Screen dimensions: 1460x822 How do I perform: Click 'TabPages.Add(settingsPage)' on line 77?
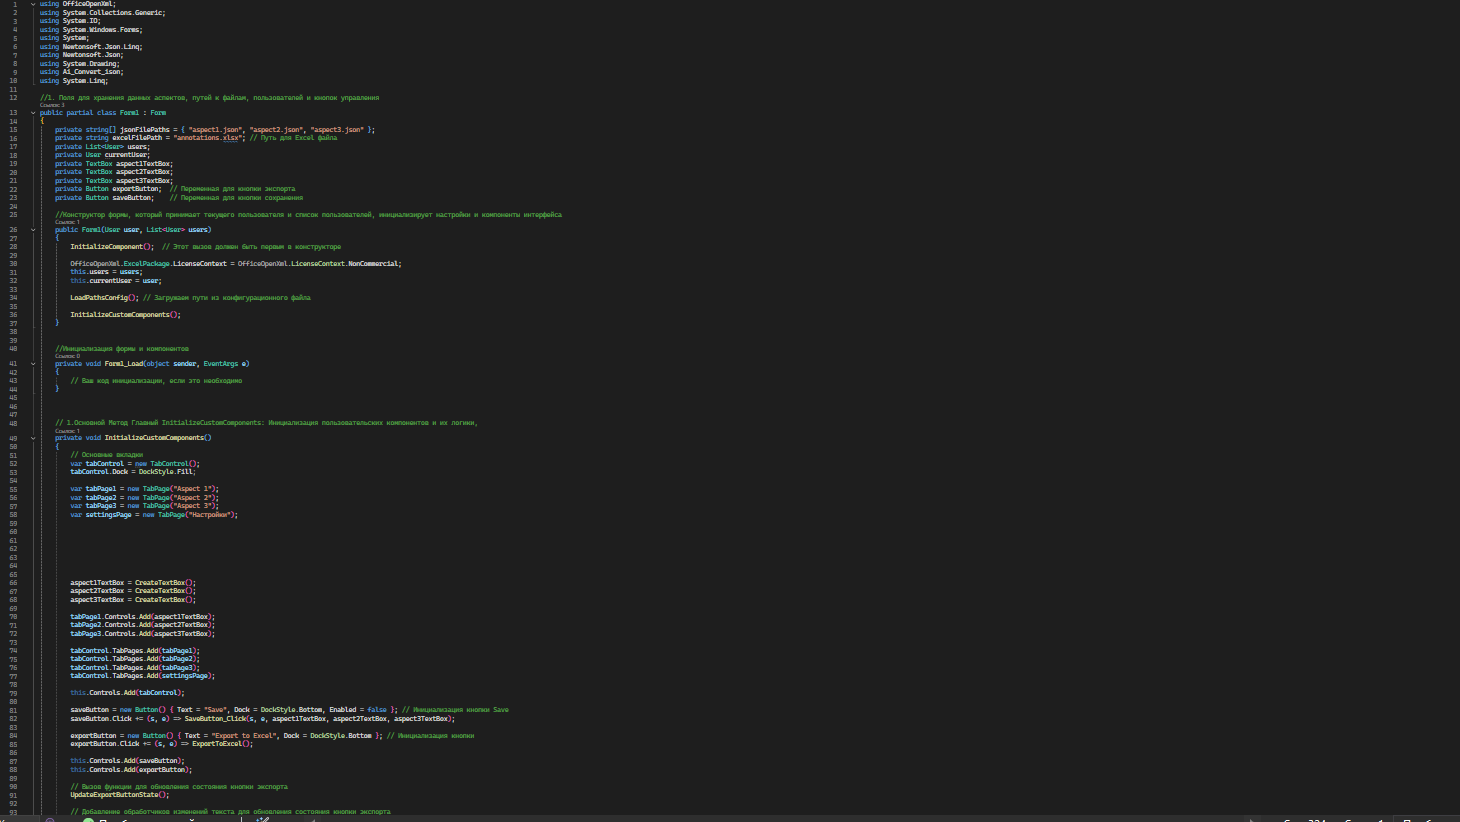(161, 676)
